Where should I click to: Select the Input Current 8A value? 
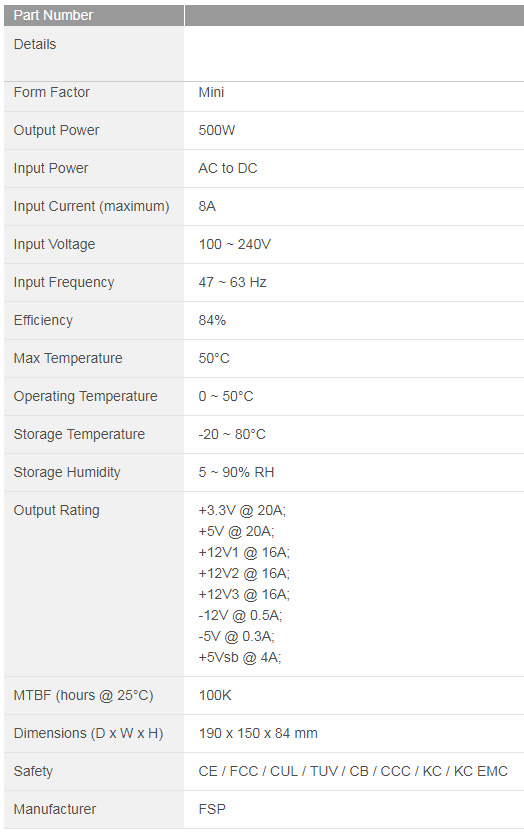coord(207,206)
